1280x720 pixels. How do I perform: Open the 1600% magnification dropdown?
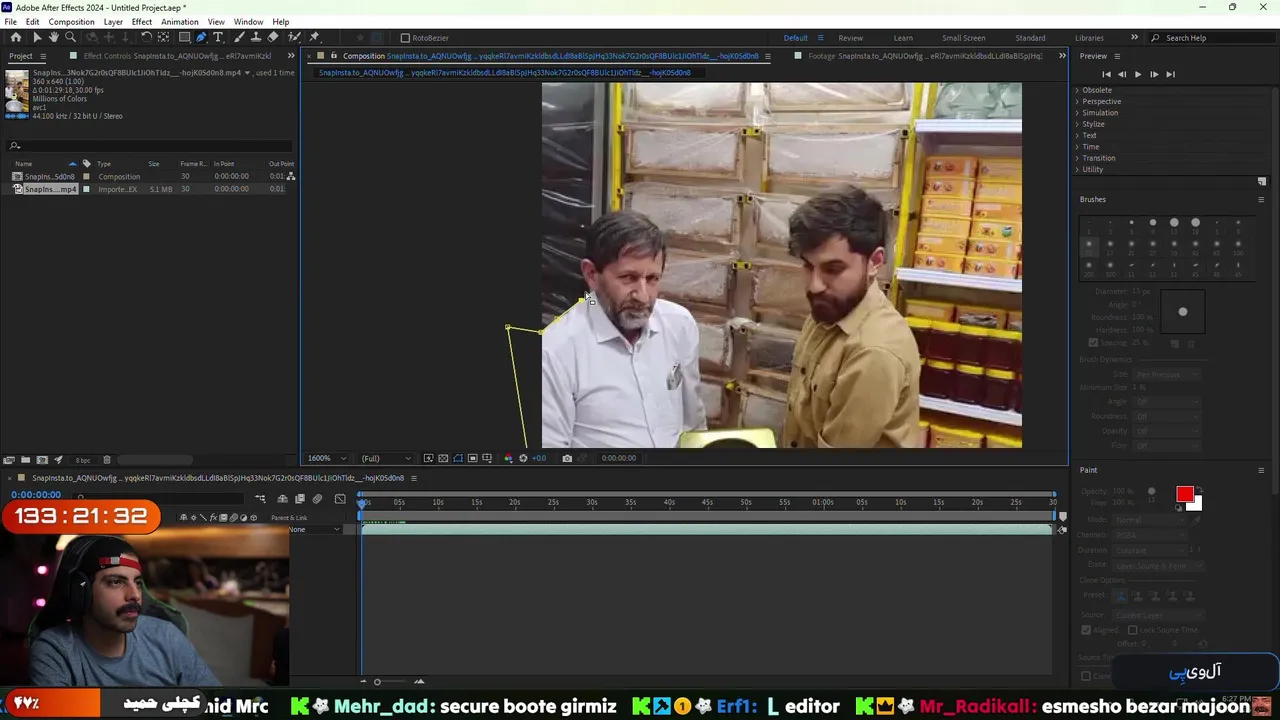click(x=328, y=458)
